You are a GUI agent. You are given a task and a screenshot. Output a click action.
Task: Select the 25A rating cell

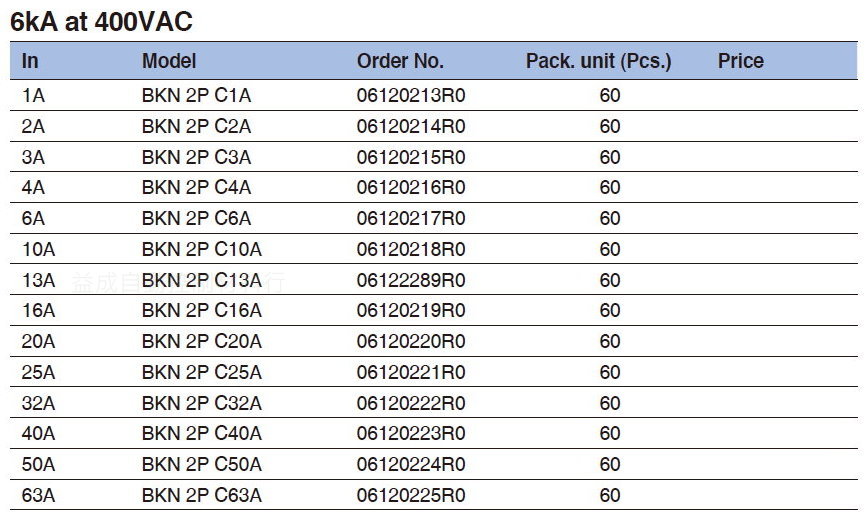pyautogui.click(x=38, y=372)
